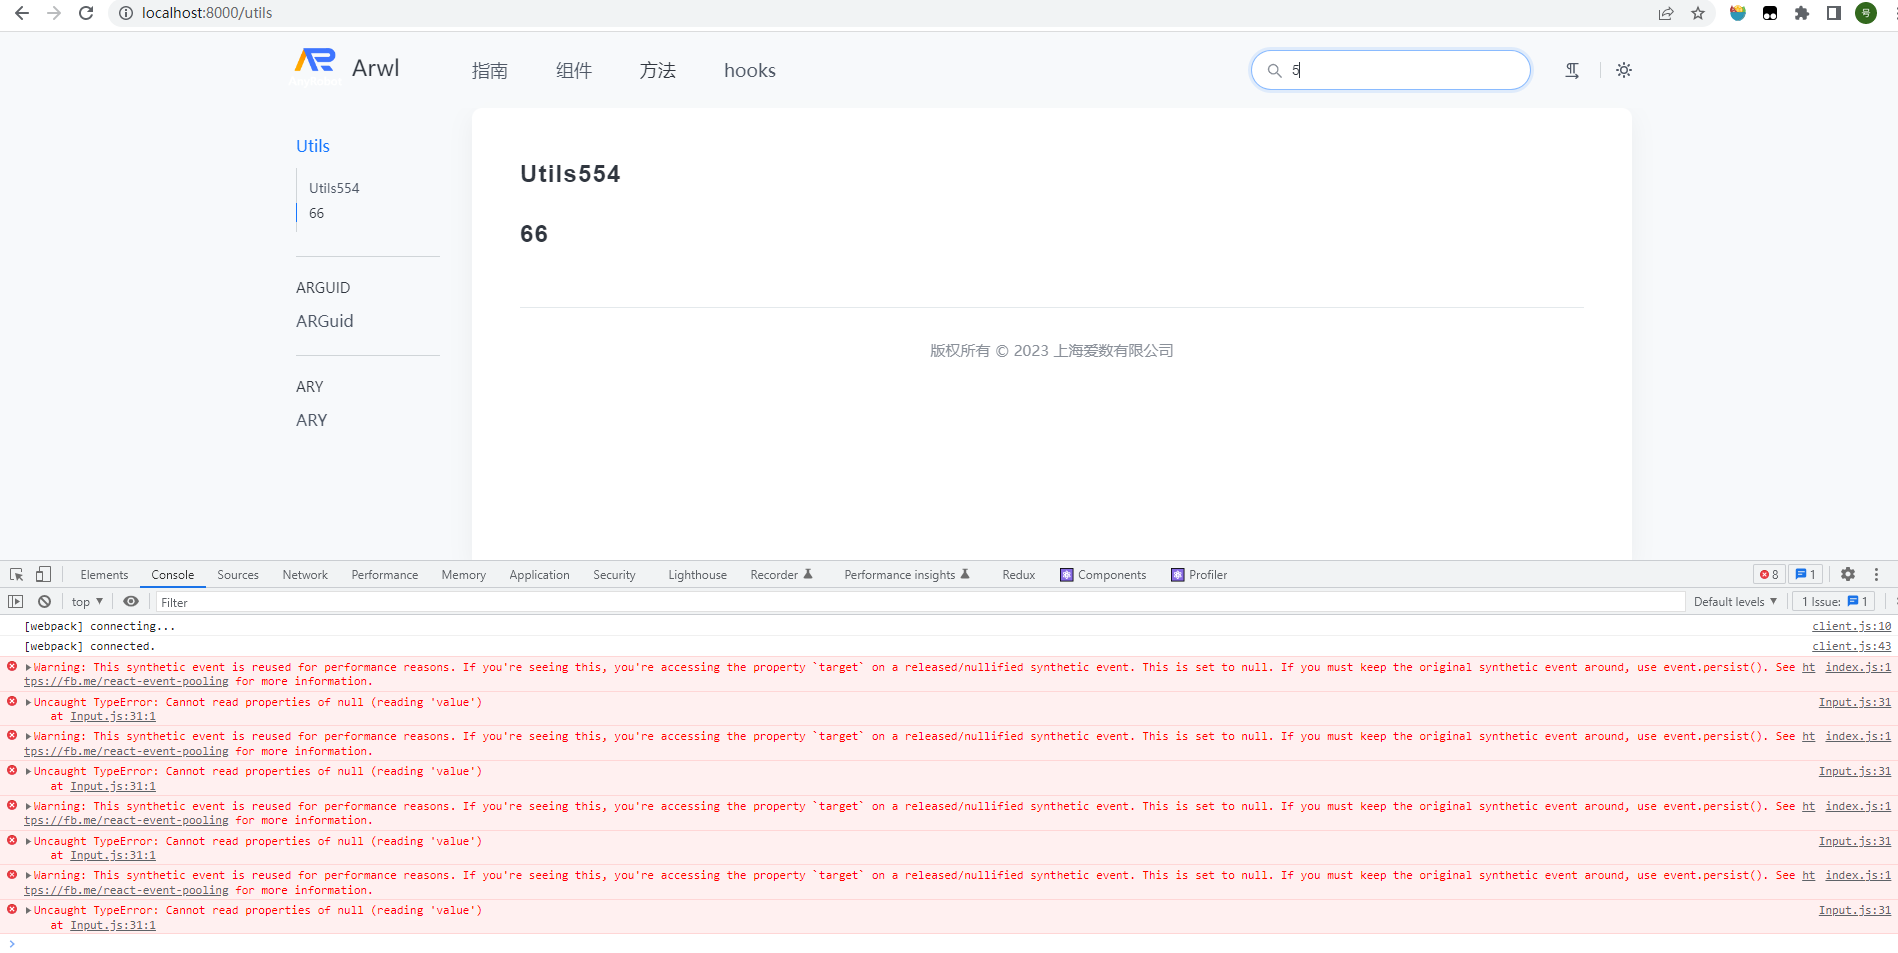Click the errors counter showing 8 errors
1898x953 pixels.
(x=1768, y=574)
